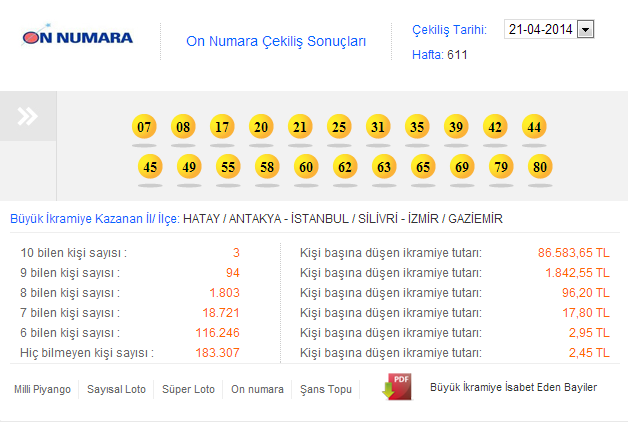This screenshot has height=422, width=628.
Task: Open the Milli Piyango tab
Action: (42, 389)
